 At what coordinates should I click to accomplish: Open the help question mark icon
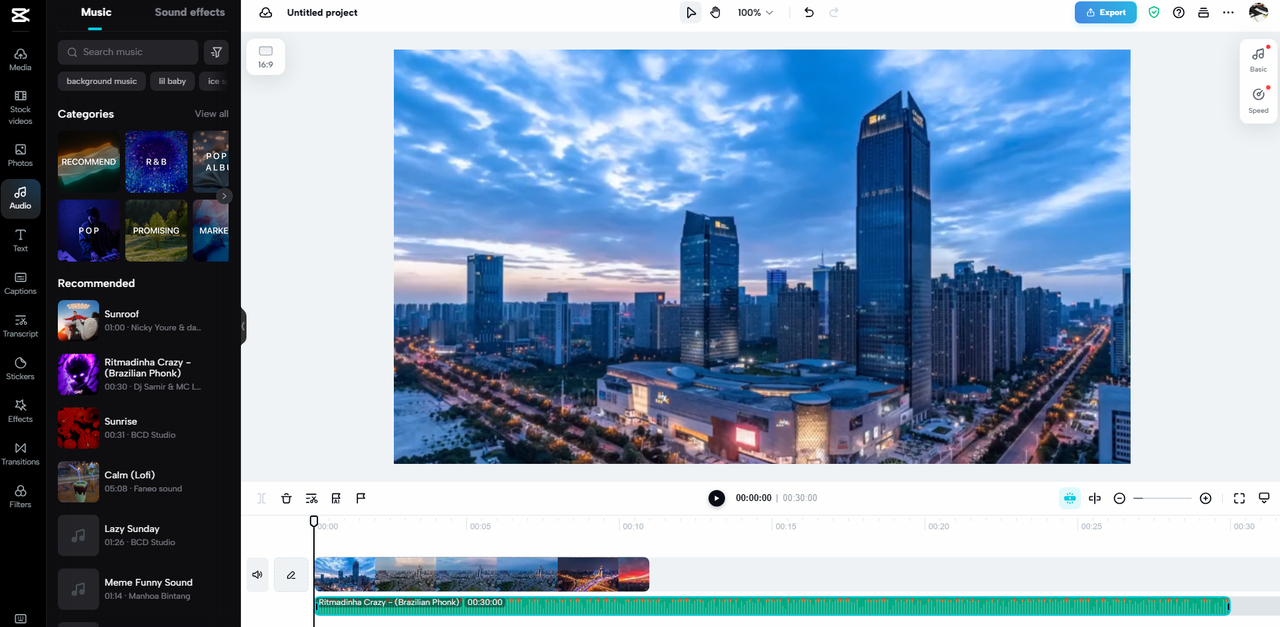[x=1179, y=13]
